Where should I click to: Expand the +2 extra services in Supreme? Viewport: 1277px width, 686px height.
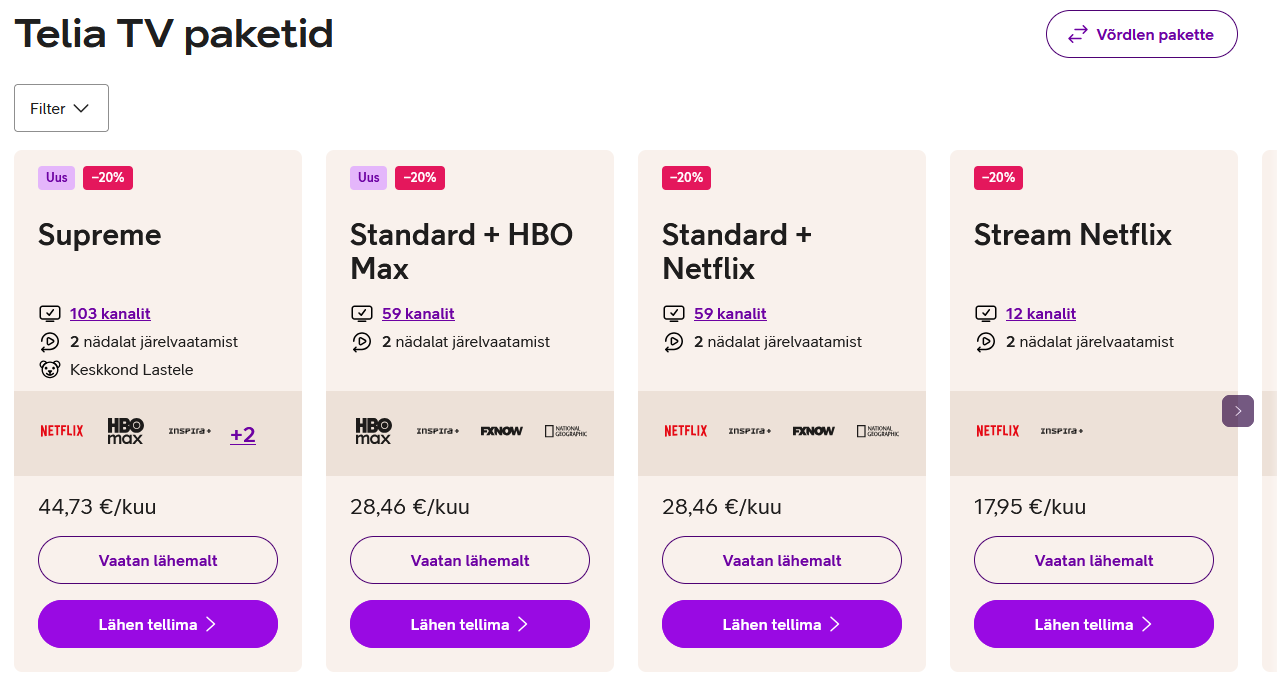[x=243, y=435]
